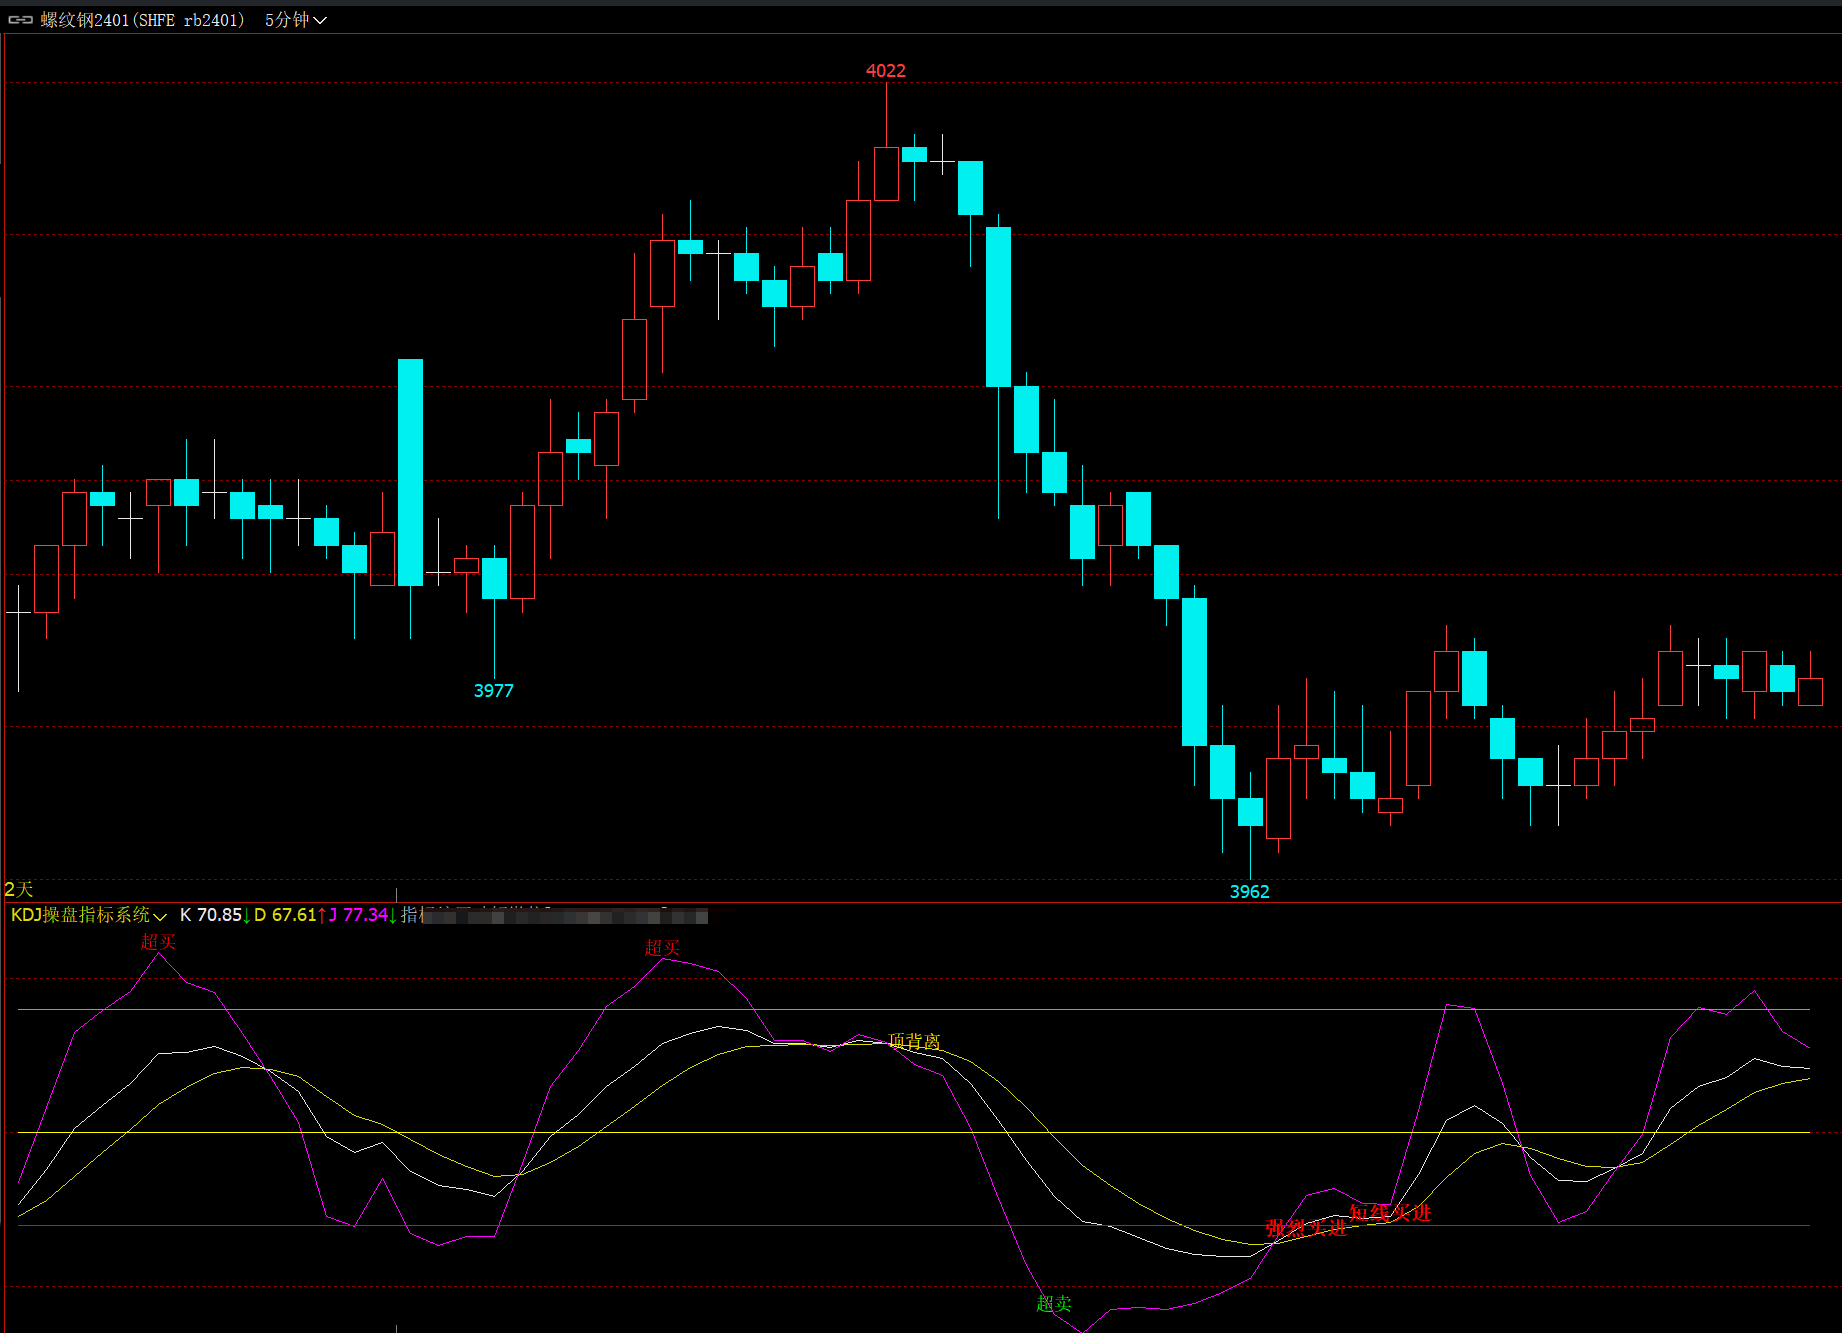
Task: Click the 4022 high price label
Action: tap(885, 71)
